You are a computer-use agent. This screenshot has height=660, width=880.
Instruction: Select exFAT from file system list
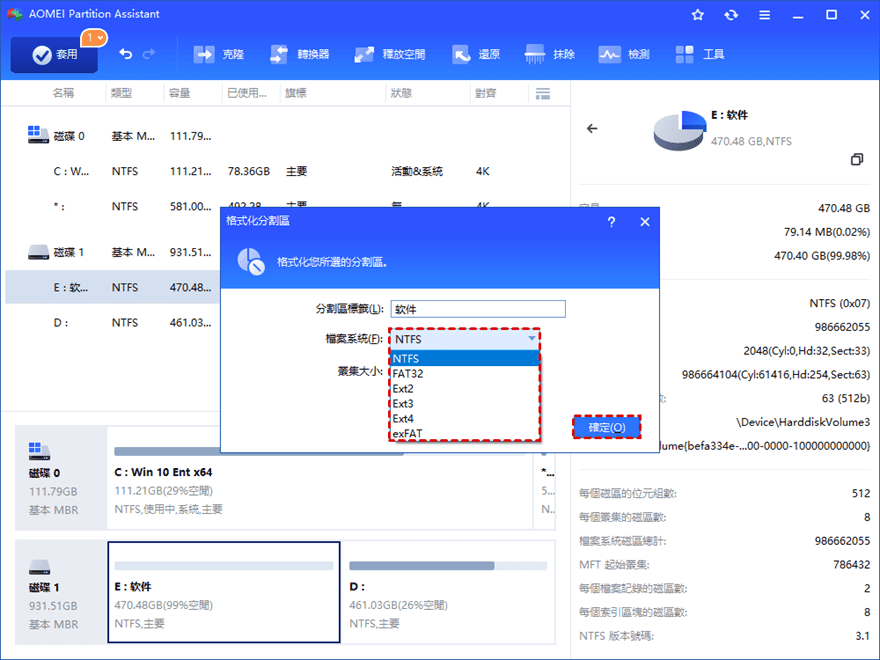[464, 433]
